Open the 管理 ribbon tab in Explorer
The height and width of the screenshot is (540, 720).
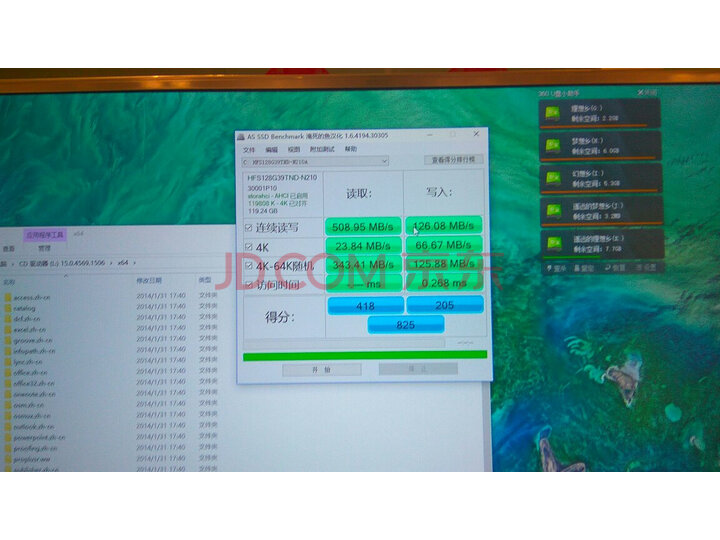pos(45,248)
